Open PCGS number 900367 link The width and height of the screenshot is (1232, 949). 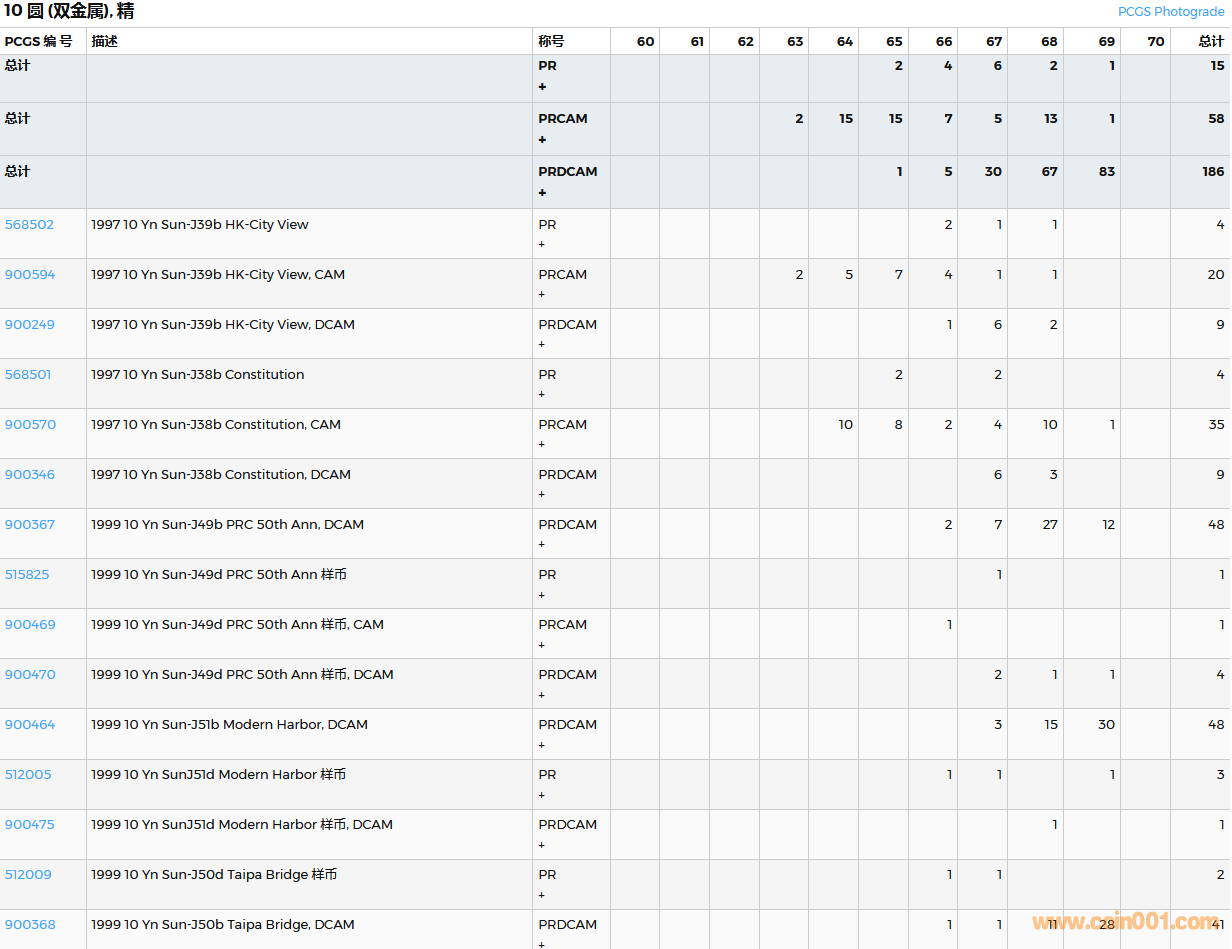[30, 525]
